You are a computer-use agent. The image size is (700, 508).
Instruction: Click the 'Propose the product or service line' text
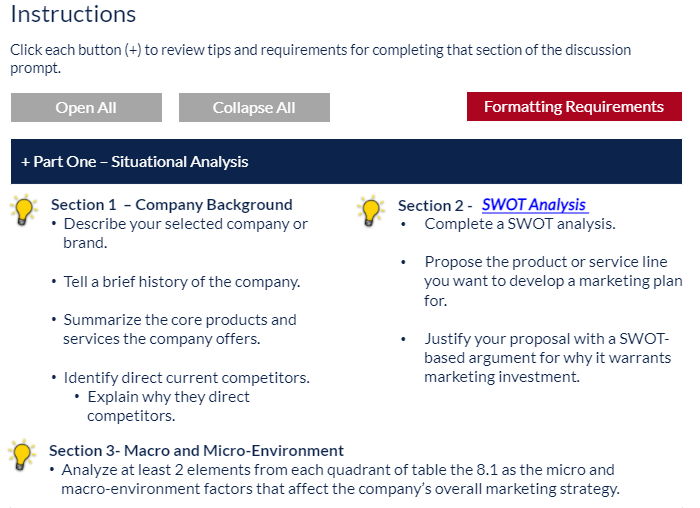(x=553, y=281)
